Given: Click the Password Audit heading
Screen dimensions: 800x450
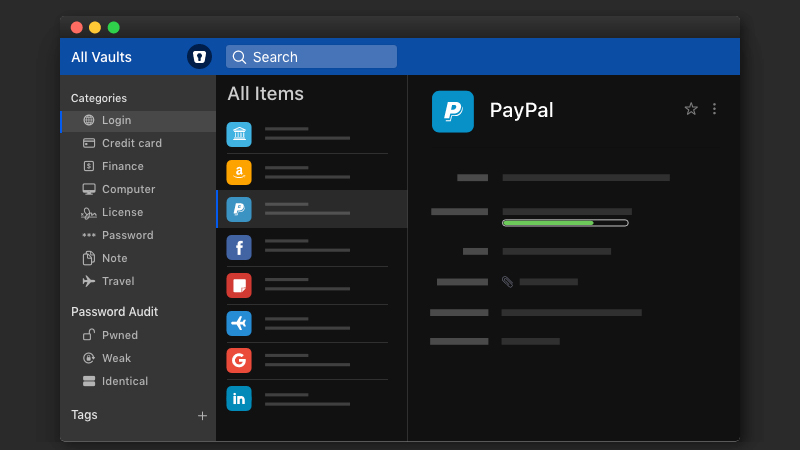Looking at the screenshot, I should coord(114,312).
